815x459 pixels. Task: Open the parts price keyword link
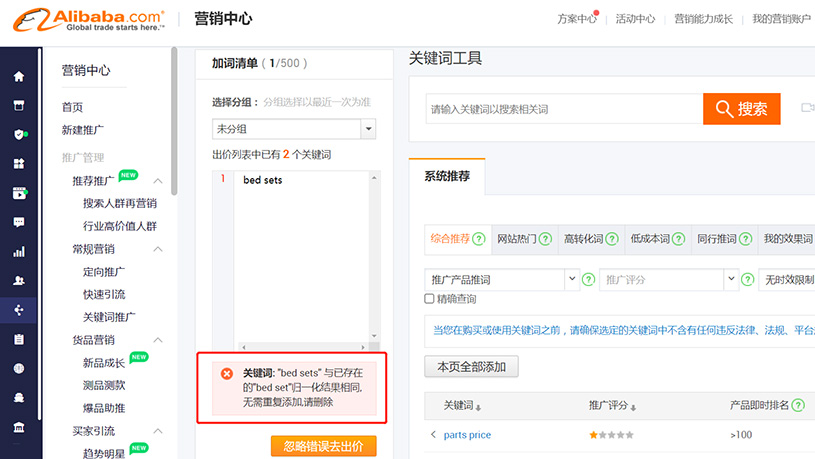pos(467,435)
